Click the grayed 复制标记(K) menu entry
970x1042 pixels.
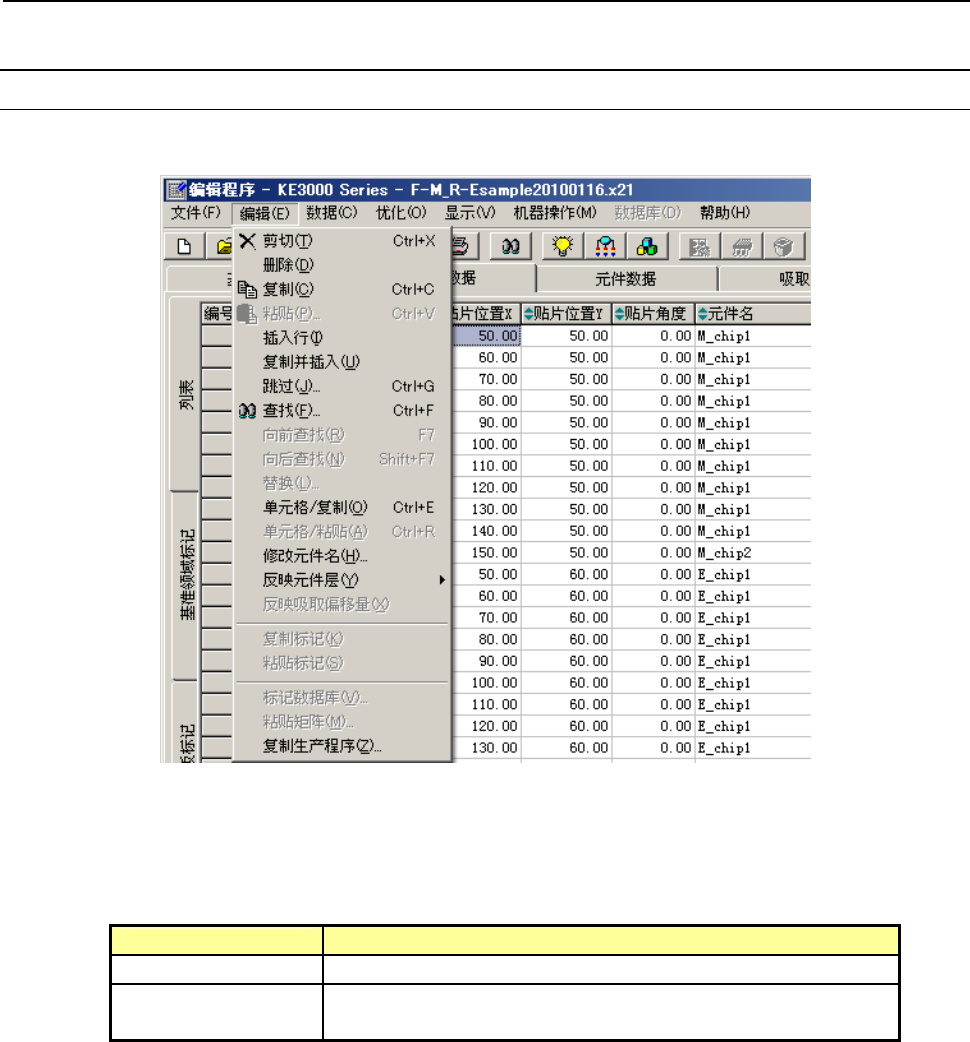(343, 639)
